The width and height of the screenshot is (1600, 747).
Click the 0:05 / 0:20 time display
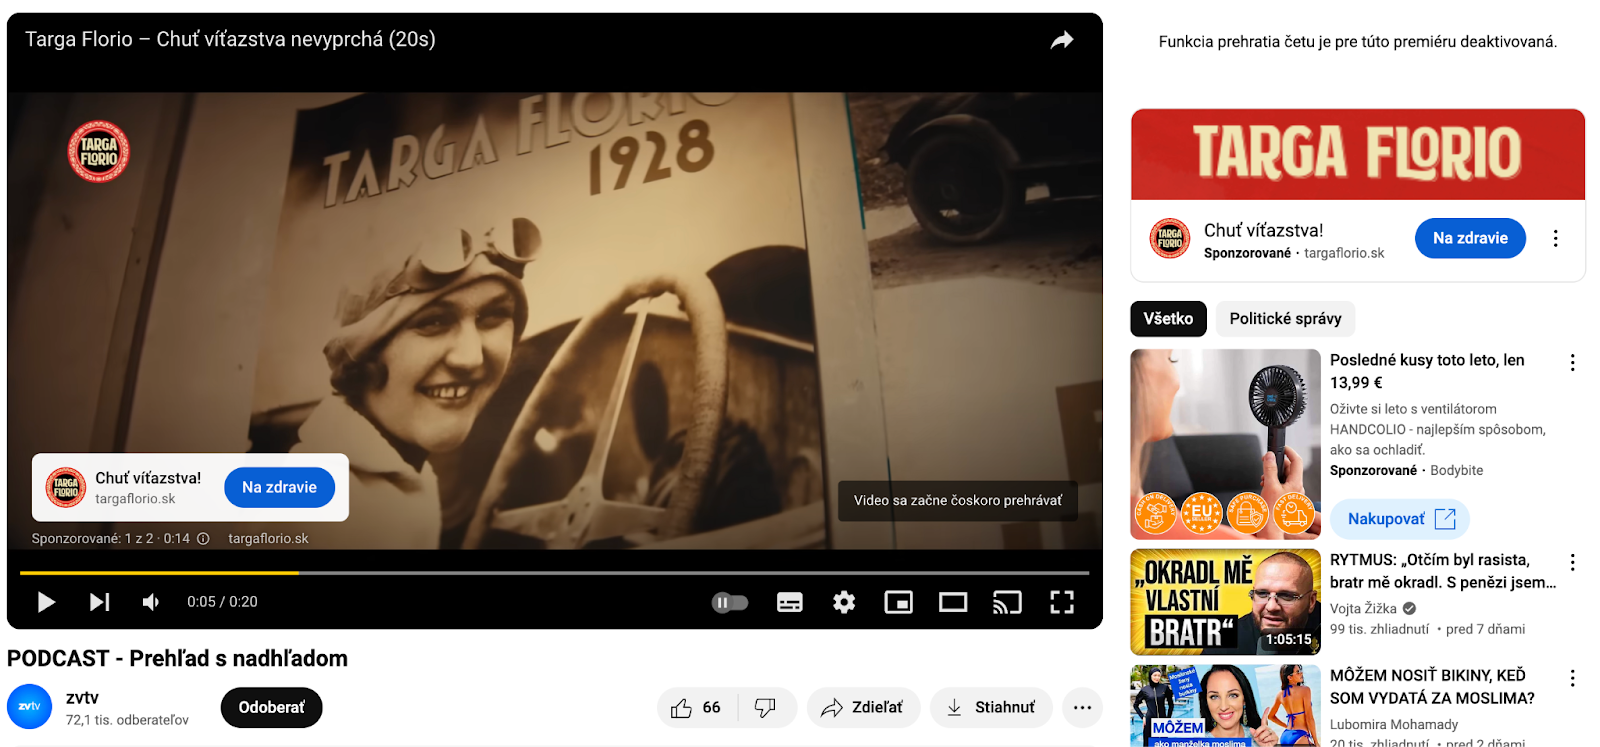pos(222,602)
